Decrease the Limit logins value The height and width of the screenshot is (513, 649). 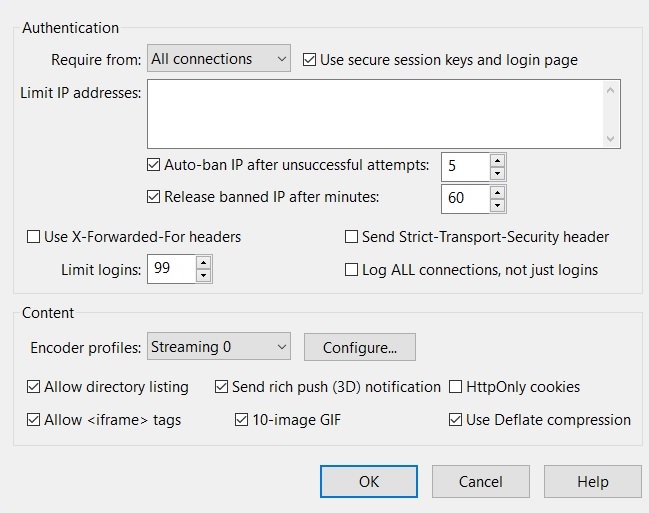[x=204, y=275]
